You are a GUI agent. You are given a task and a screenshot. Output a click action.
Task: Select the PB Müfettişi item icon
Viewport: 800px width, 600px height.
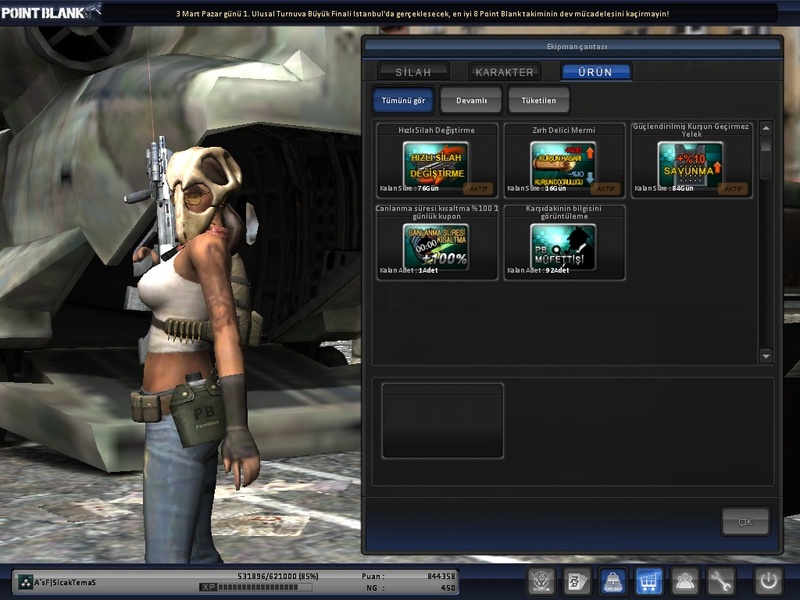tap(563, 247)
